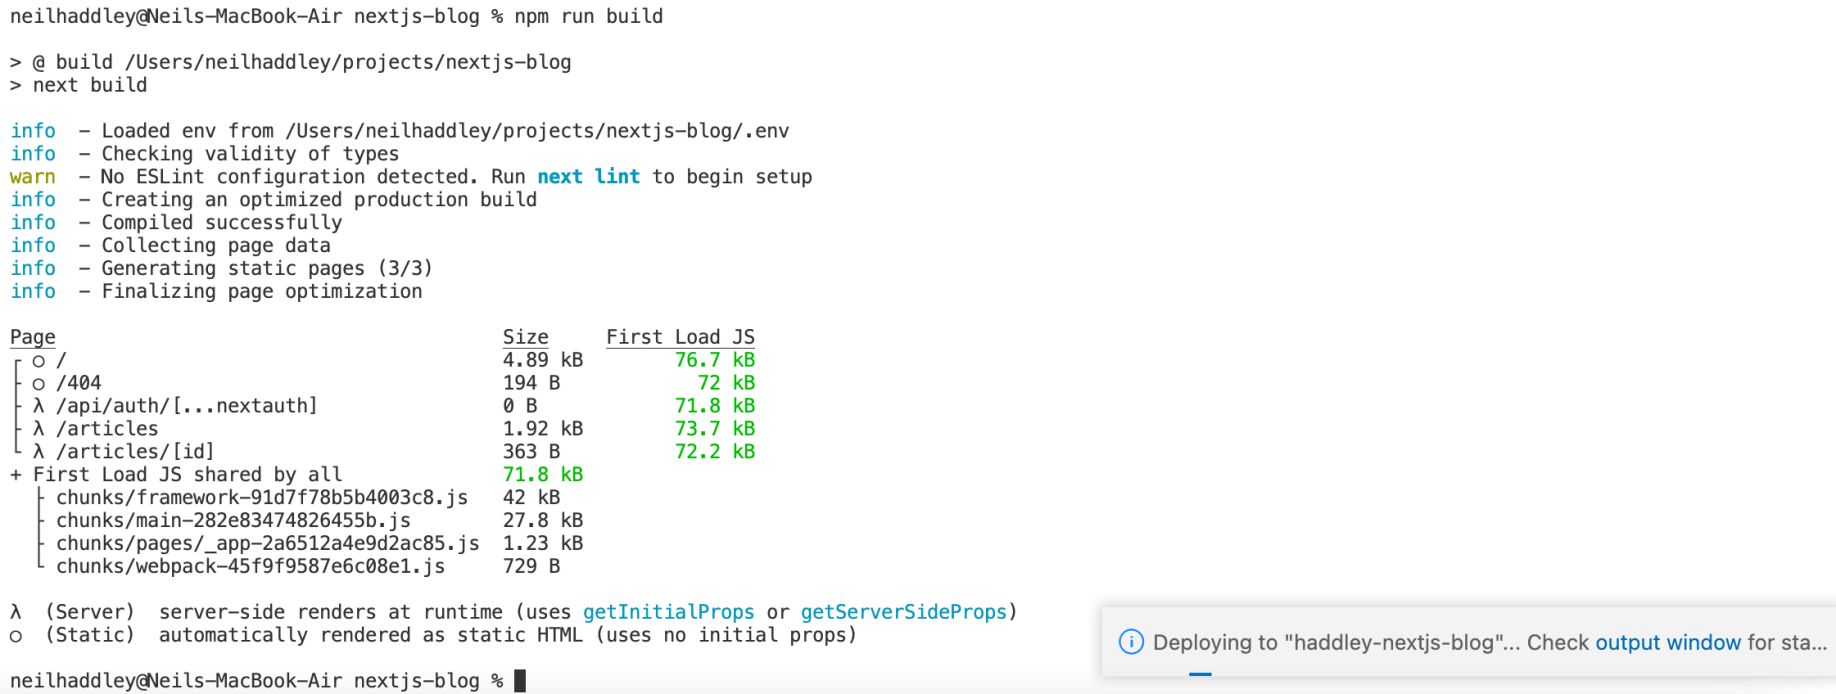This screenshot has width=1836, height=694.
Task: Click the chunks/framework-91d7f78b5b4003c8.js file name
Action: [262, 498]
